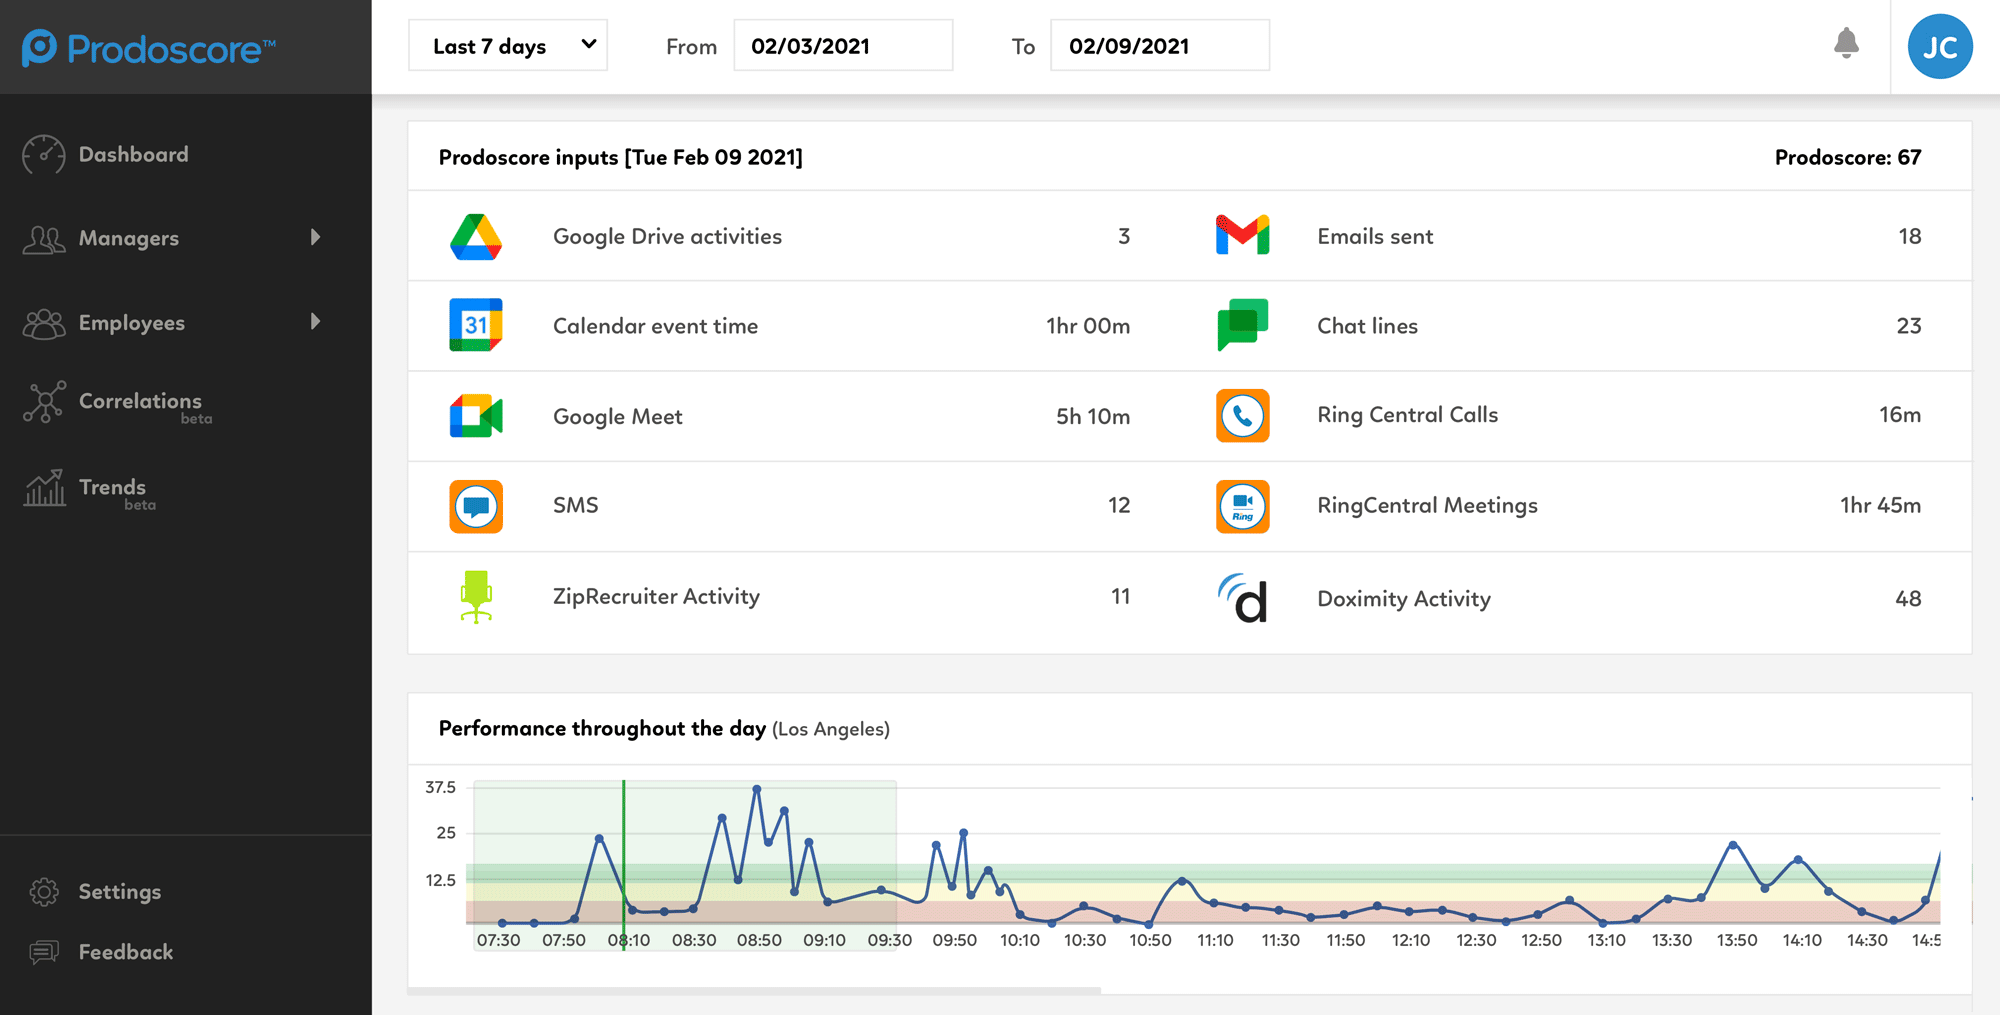Select the SMS row label
2000x1015 pixels.
pyautogui.click(x=576, y=506)
